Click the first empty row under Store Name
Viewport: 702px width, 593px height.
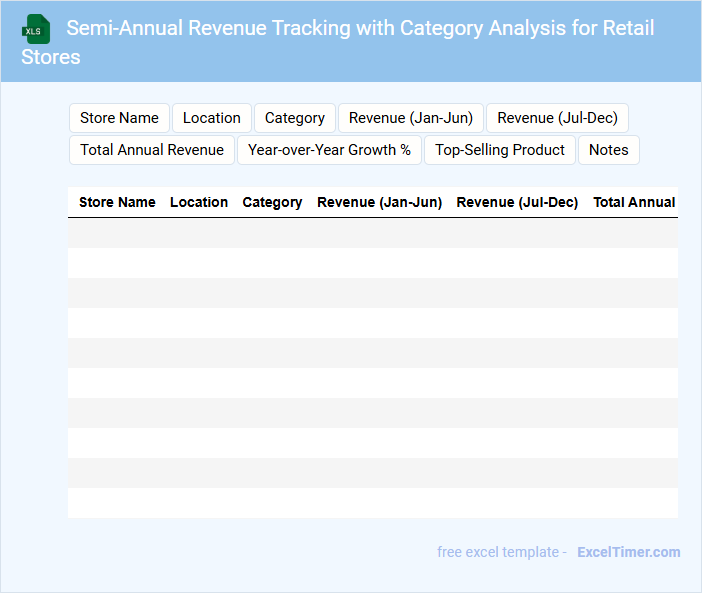tap(117, 233)
